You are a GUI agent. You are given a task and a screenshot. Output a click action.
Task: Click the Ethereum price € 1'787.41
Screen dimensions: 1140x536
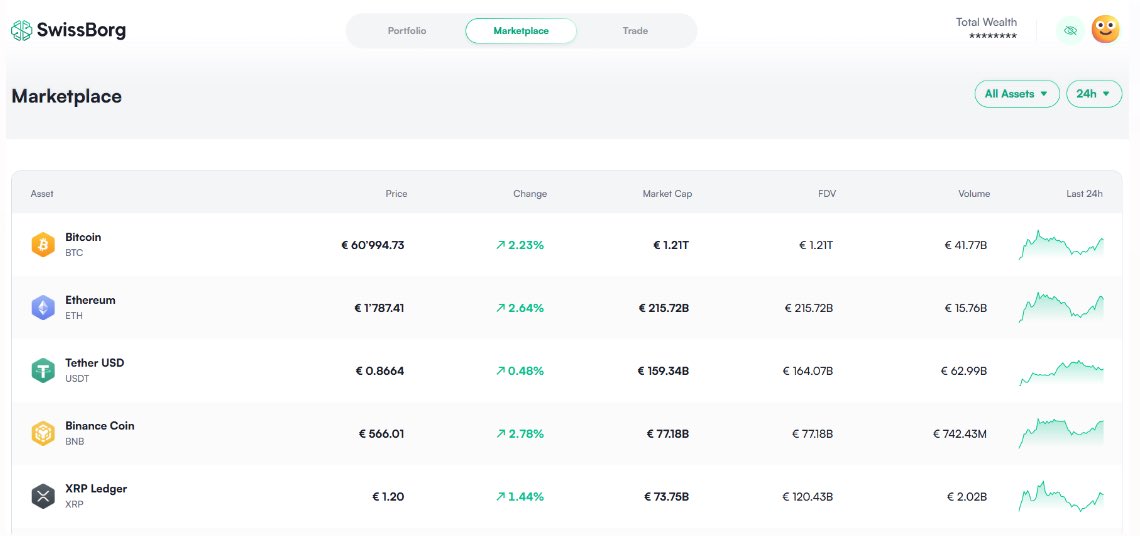(380, 308)
